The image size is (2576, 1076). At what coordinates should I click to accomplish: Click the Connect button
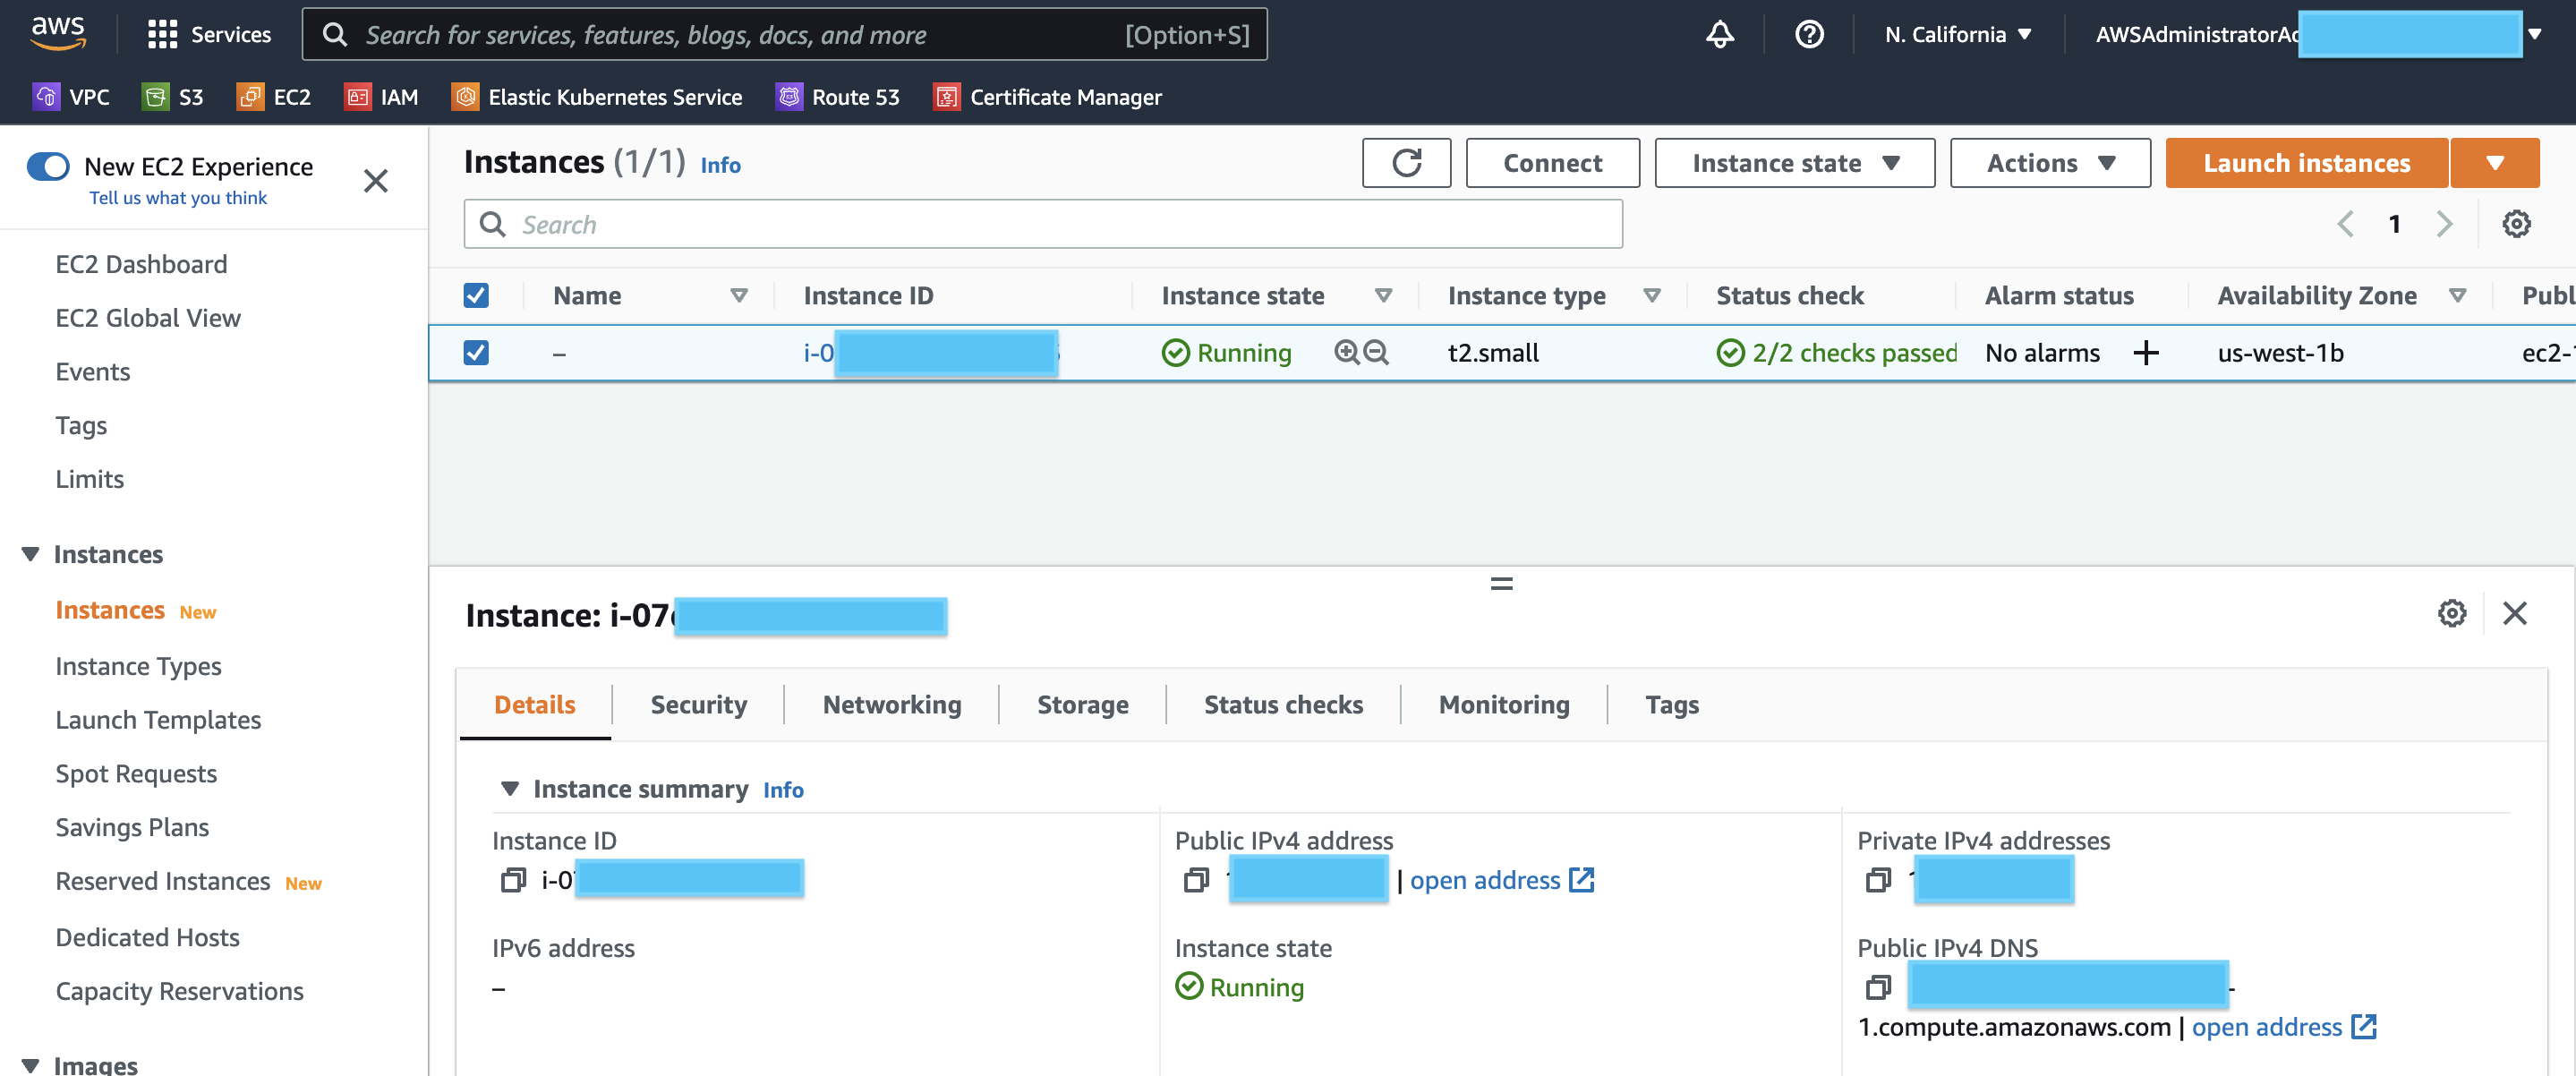[1552, 163]
